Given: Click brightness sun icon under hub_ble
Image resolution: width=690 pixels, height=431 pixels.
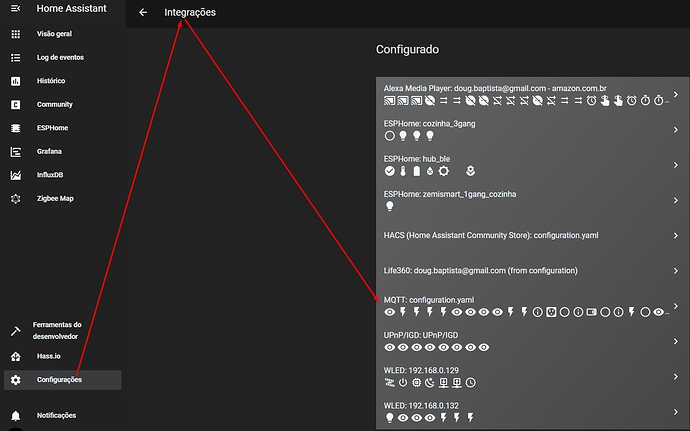Looking at the screenshot, I should click(444, 171).
